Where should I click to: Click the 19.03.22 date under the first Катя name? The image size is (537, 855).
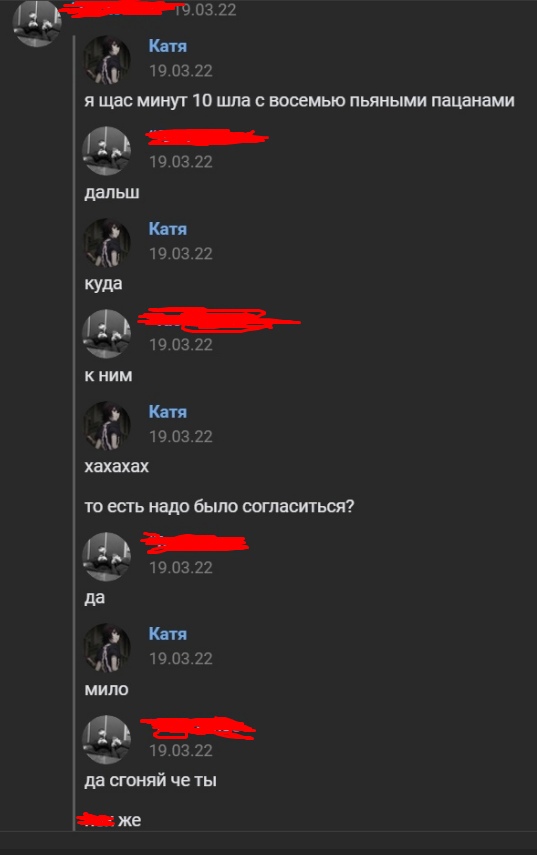(180, 71)
